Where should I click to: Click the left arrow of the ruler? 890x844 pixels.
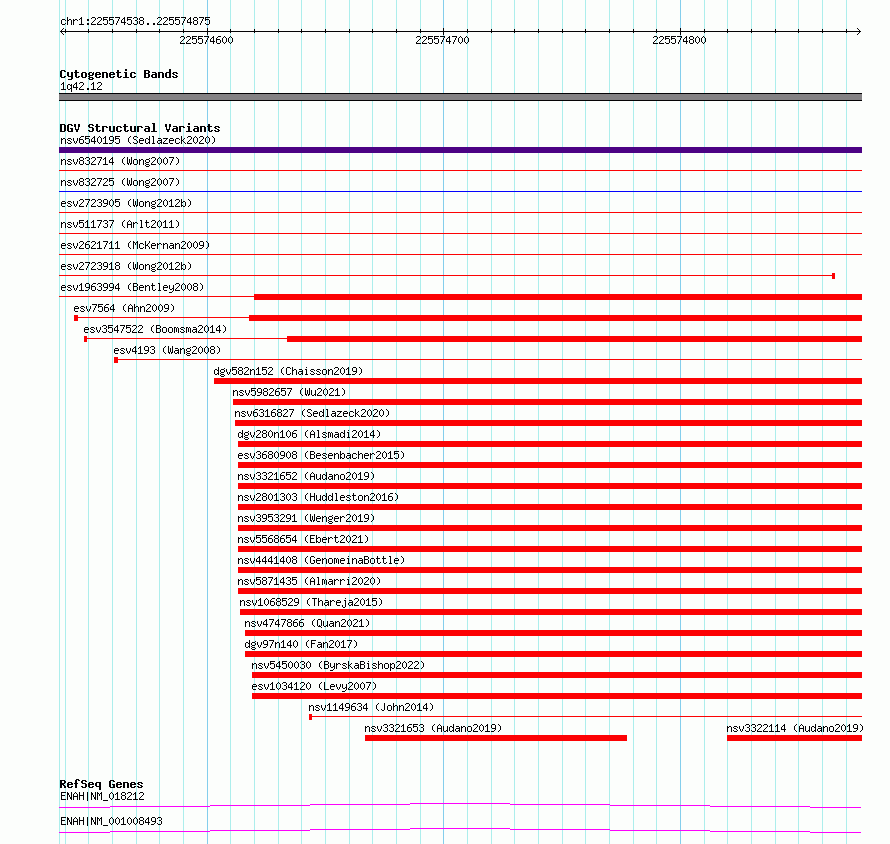coord(62,32)
